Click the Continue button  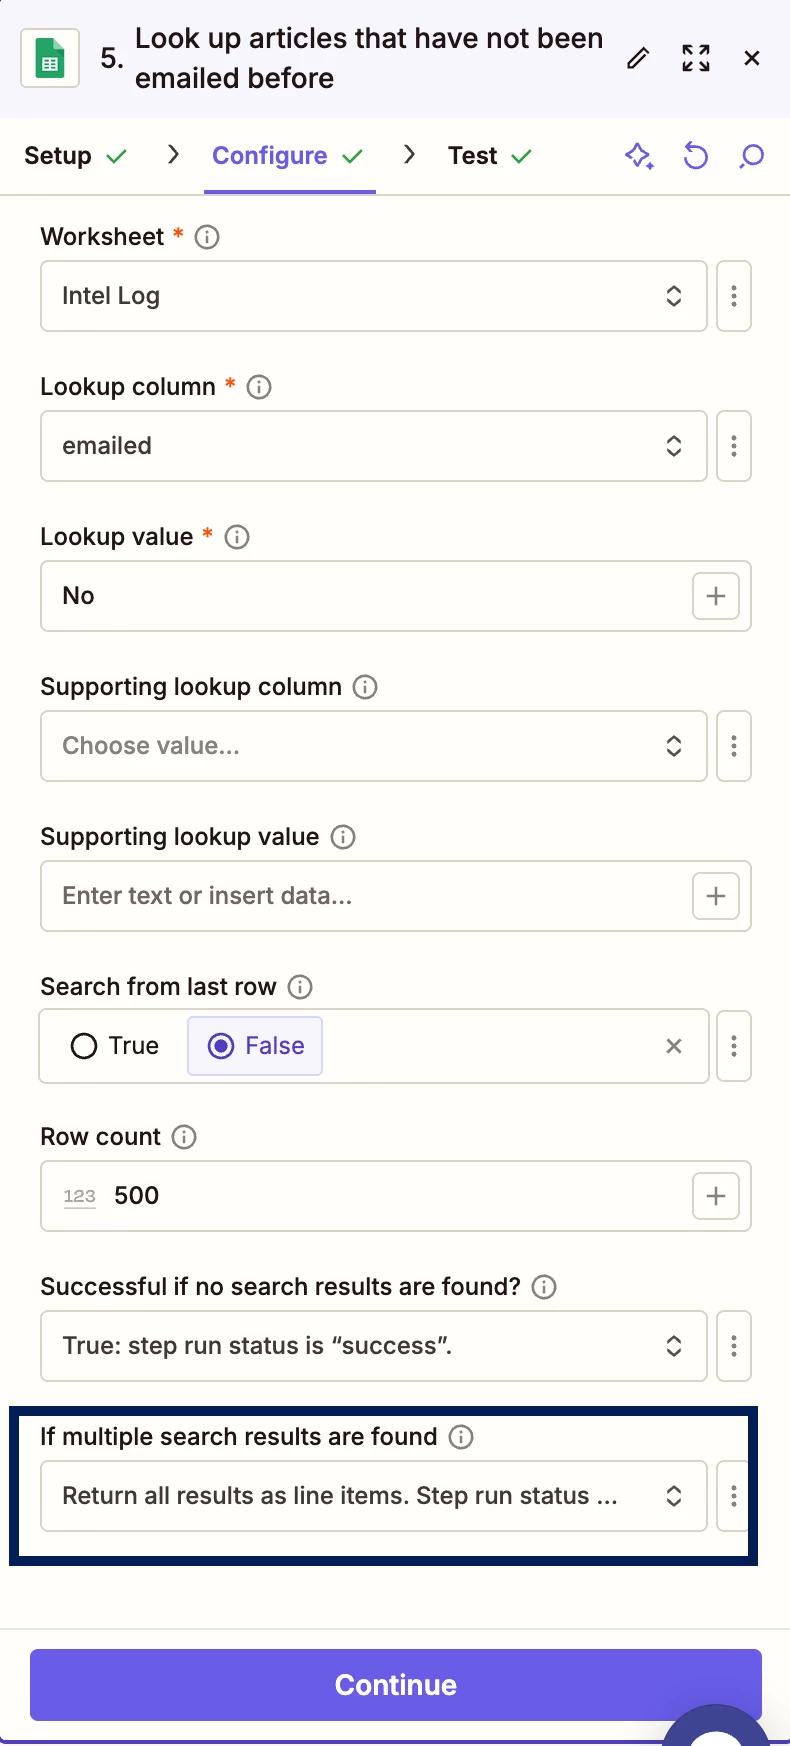(x=395, y=1685)
